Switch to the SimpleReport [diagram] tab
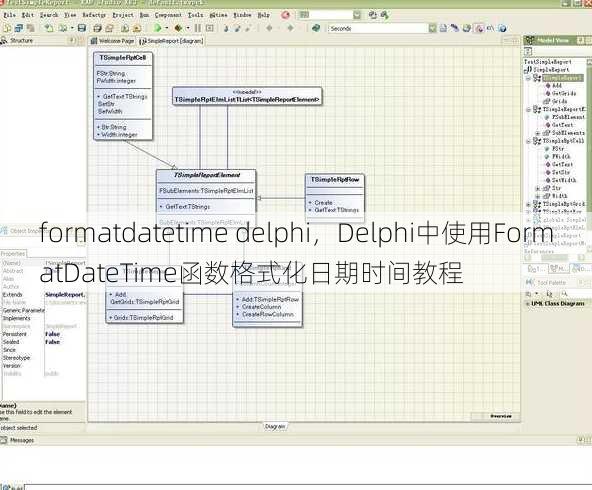The width and height of the screenshot is (592, 490). (x=171, y=41)
